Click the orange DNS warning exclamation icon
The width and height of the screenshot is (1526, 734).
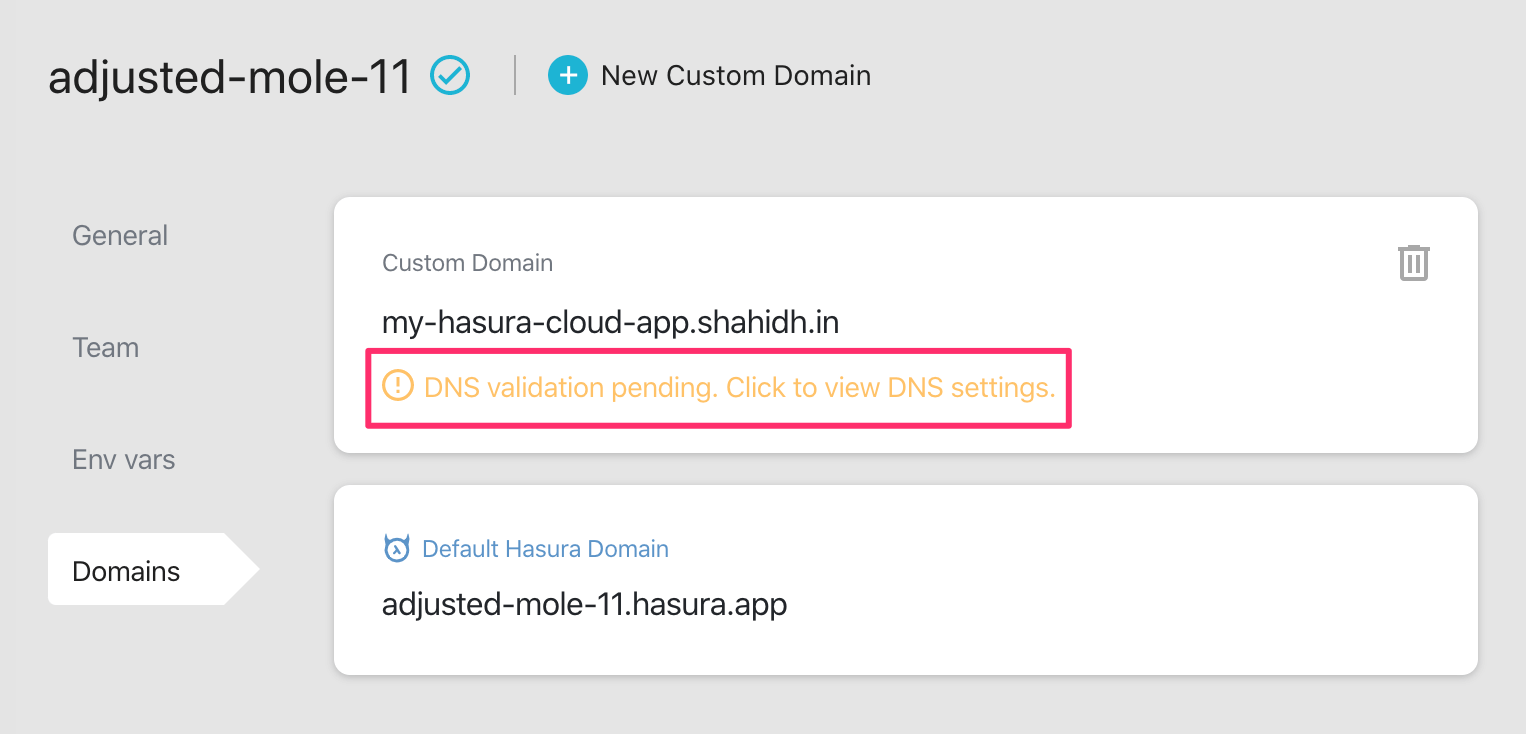pos(398,386)
